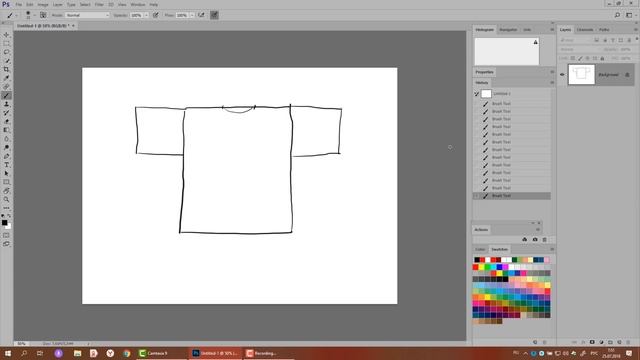
Task: Open the Histogram panel menu
Action: tap(552, 30)
